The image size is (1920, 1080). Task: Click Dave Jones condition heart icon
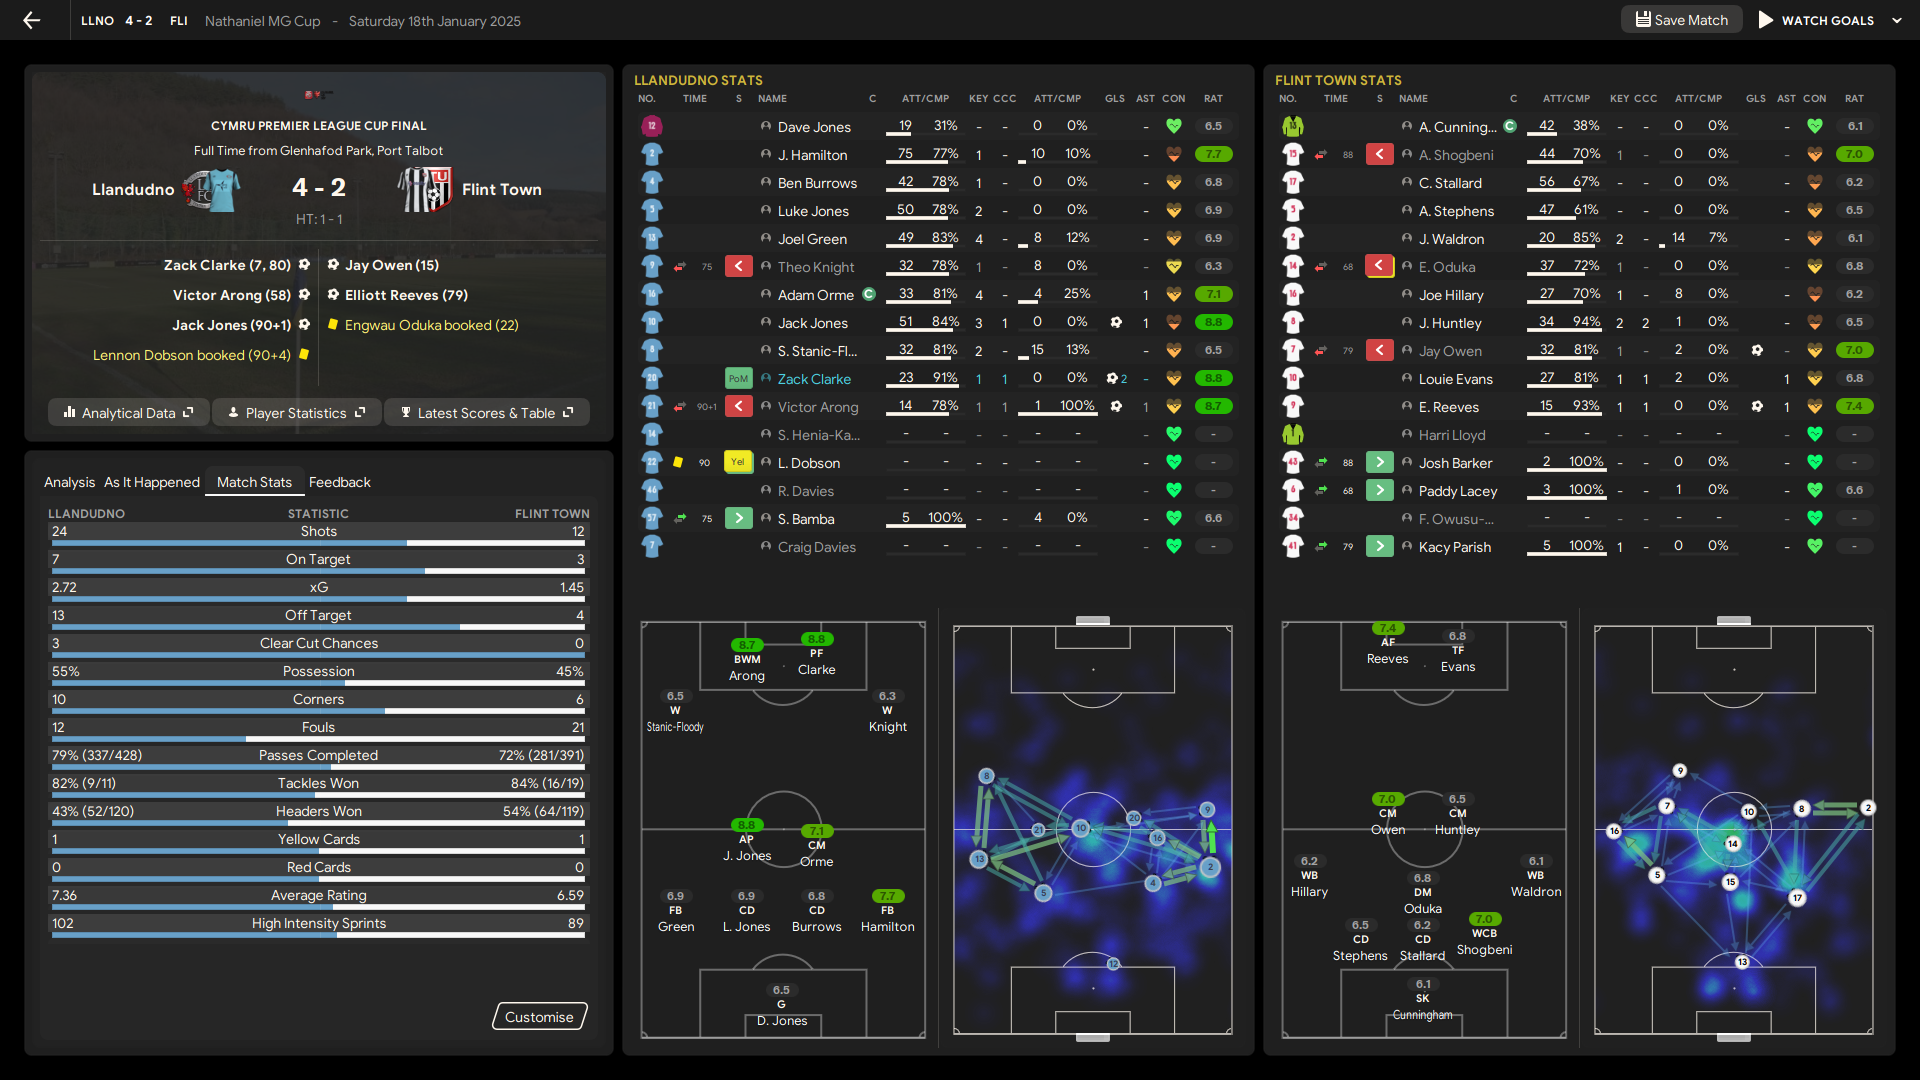(1174, 126)
